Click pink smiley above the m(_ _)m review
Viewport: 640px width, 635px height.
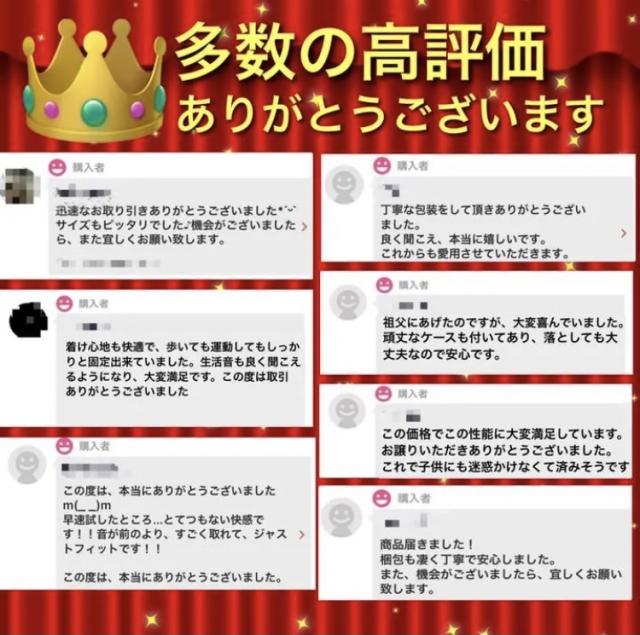click(x=64, y=446)
